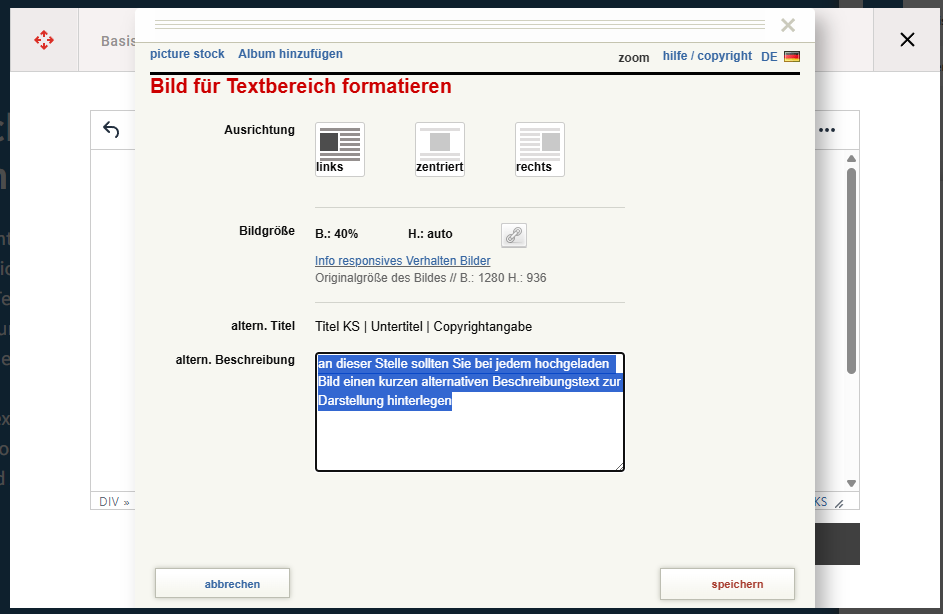Viewport: 943px width, 614px height.
Task: Switch language via 'DE' label
Action: [x=769, y=57]
